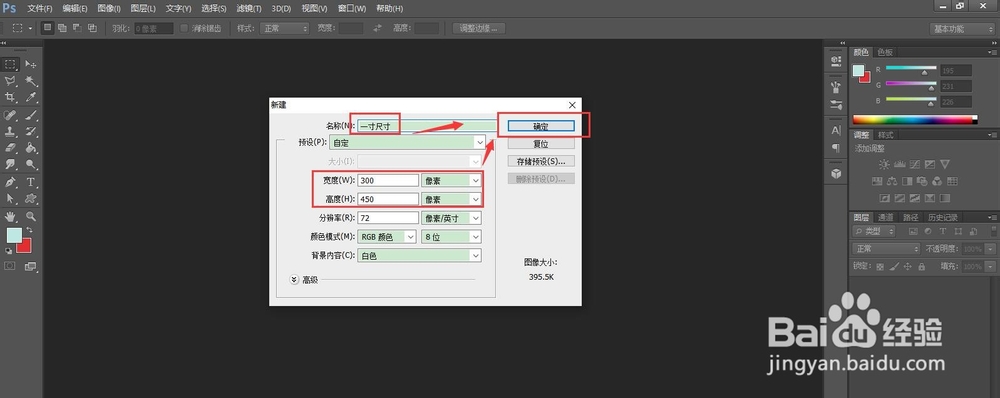The height and width of the screenshot is (398, 1000).
Task: Toggle the anti-alias (消除锯齿) checkbox
Action: click(184, 28)
